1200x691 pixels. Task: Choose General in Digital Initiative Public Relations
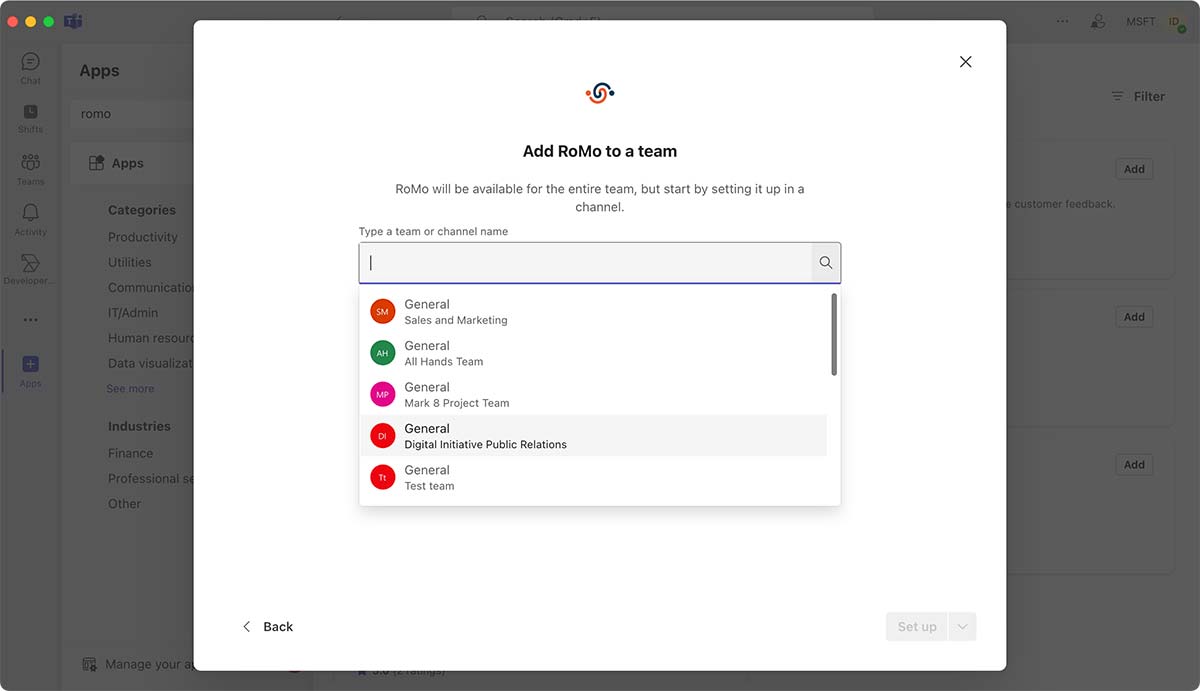point(593,436)
